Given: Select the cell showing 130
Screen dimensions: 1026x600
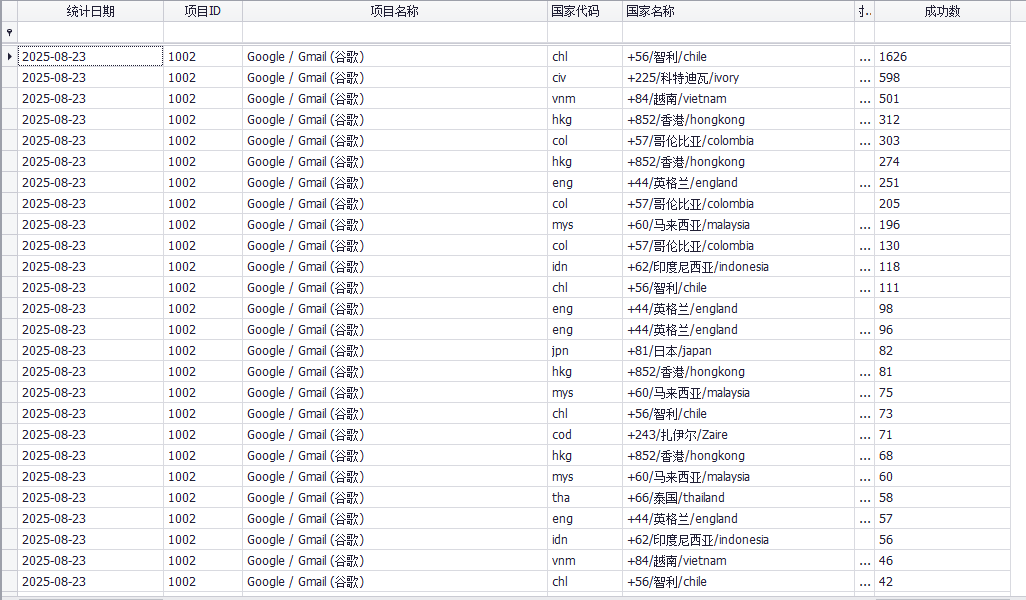Looking at the screenshot, I should point(942,245).
